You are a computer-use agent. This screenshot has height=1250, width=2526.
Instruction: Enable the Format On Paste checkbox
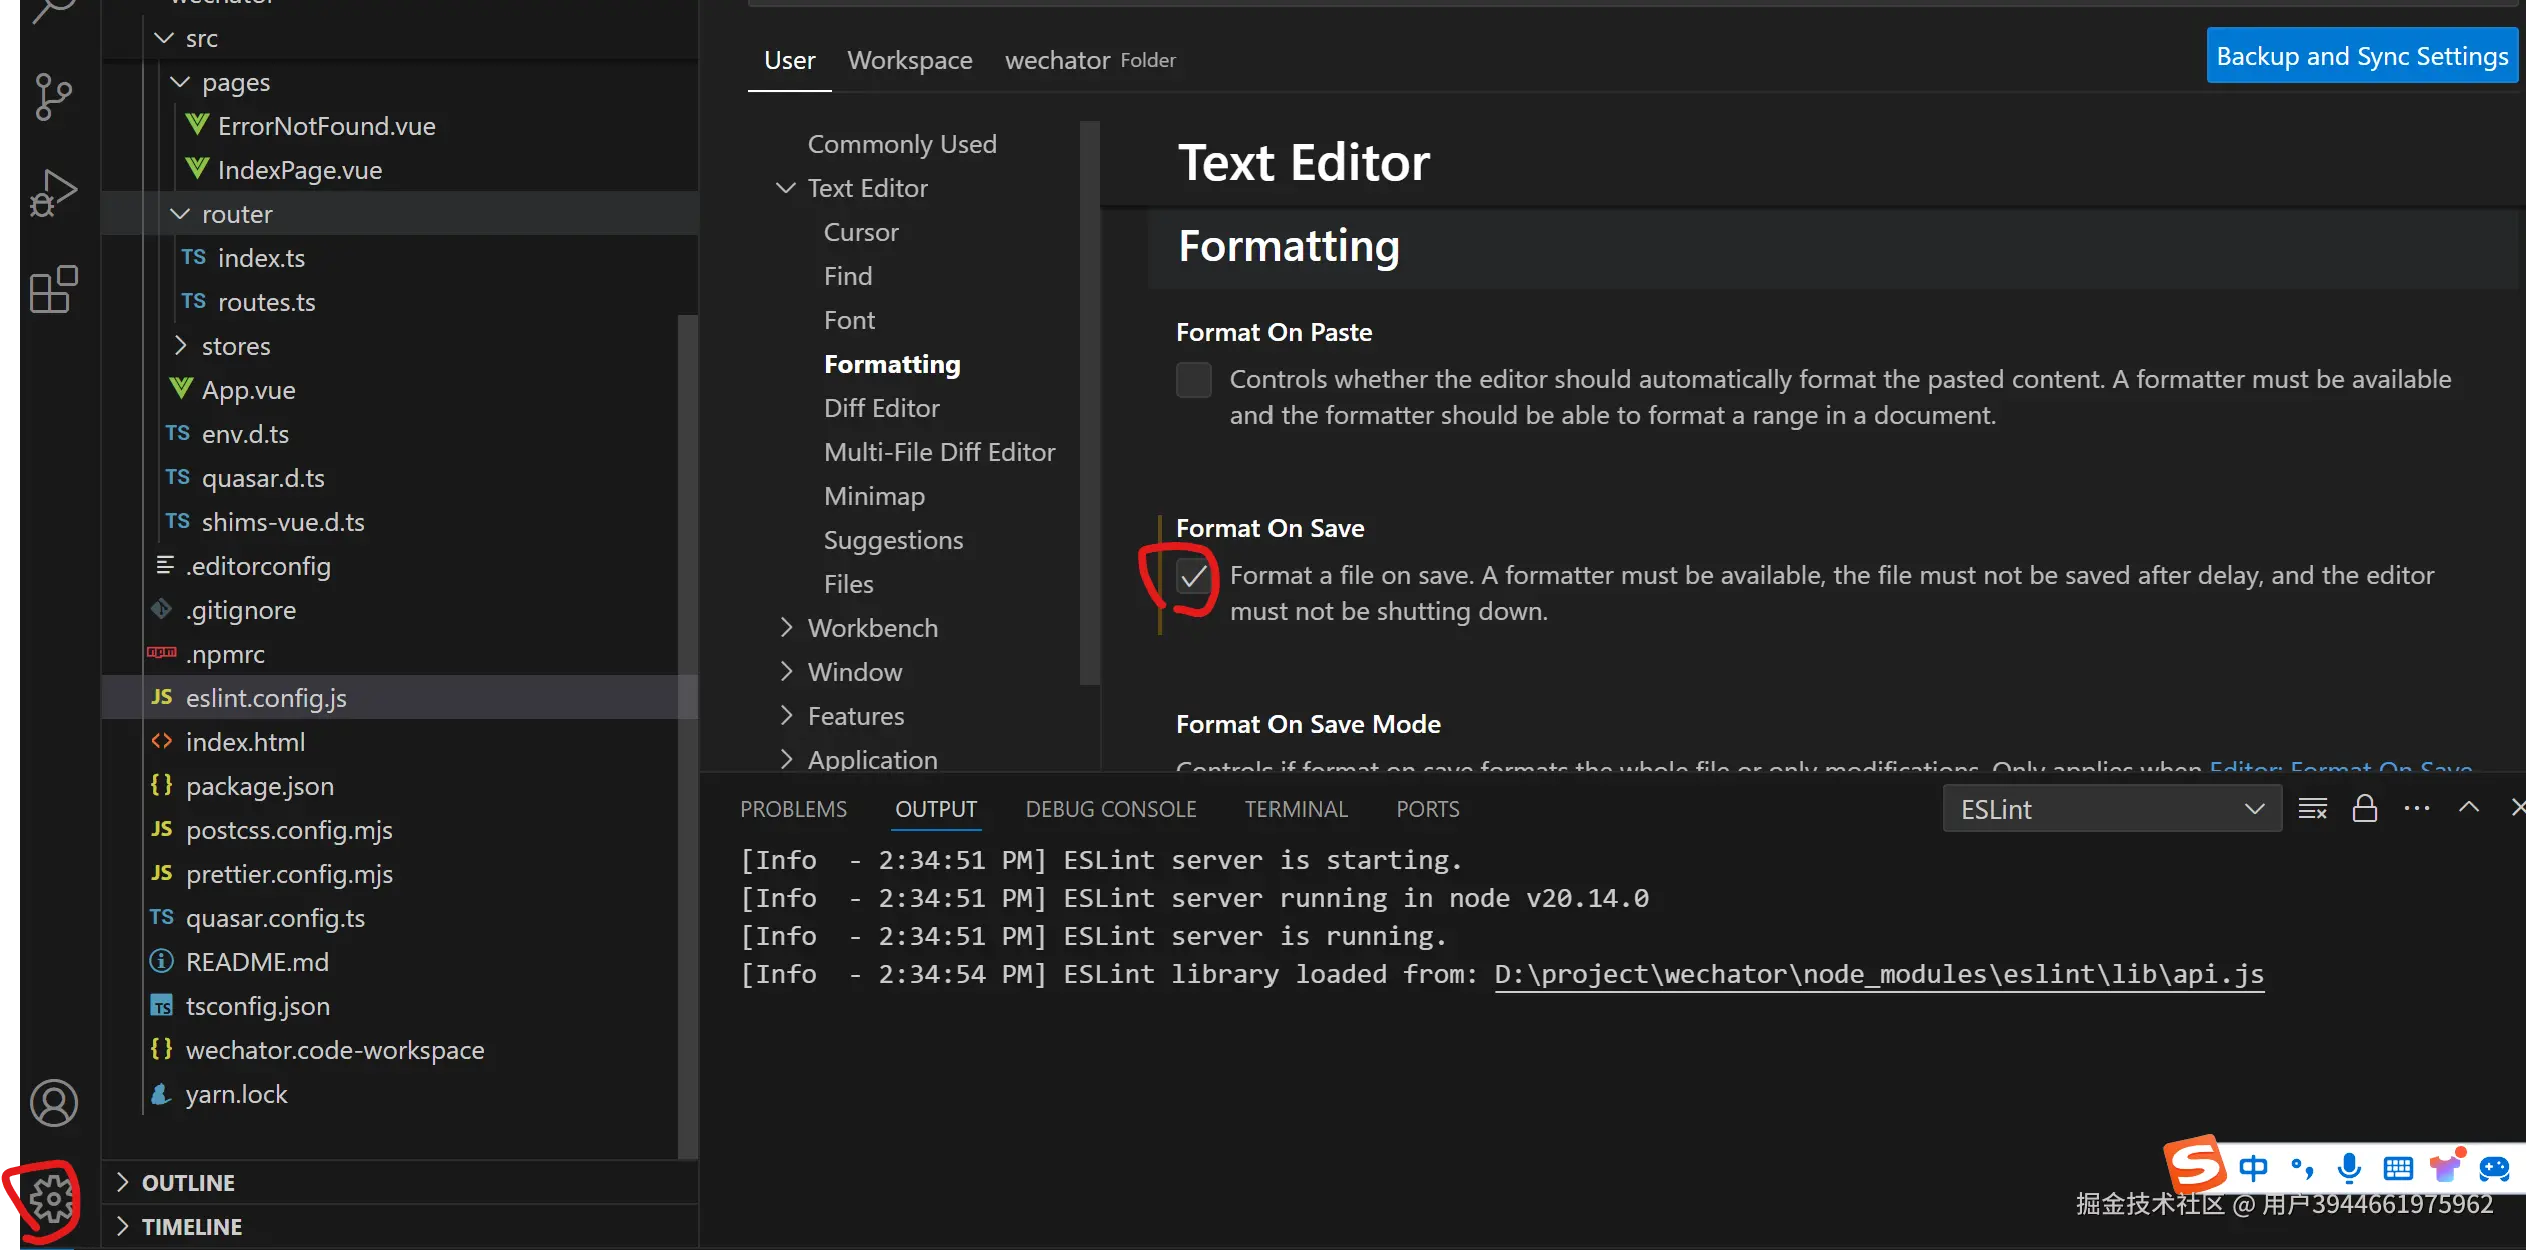[1194, 380]
